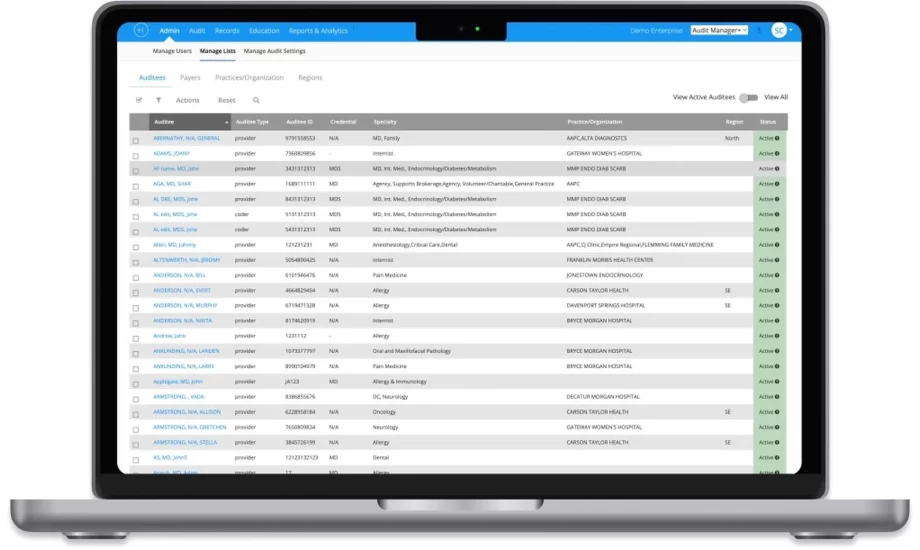920x550 pixels.
Task: Click the status info icon for ARMSTRONG, N/A, GRETCHEN
Action: (x=777, y=427)
